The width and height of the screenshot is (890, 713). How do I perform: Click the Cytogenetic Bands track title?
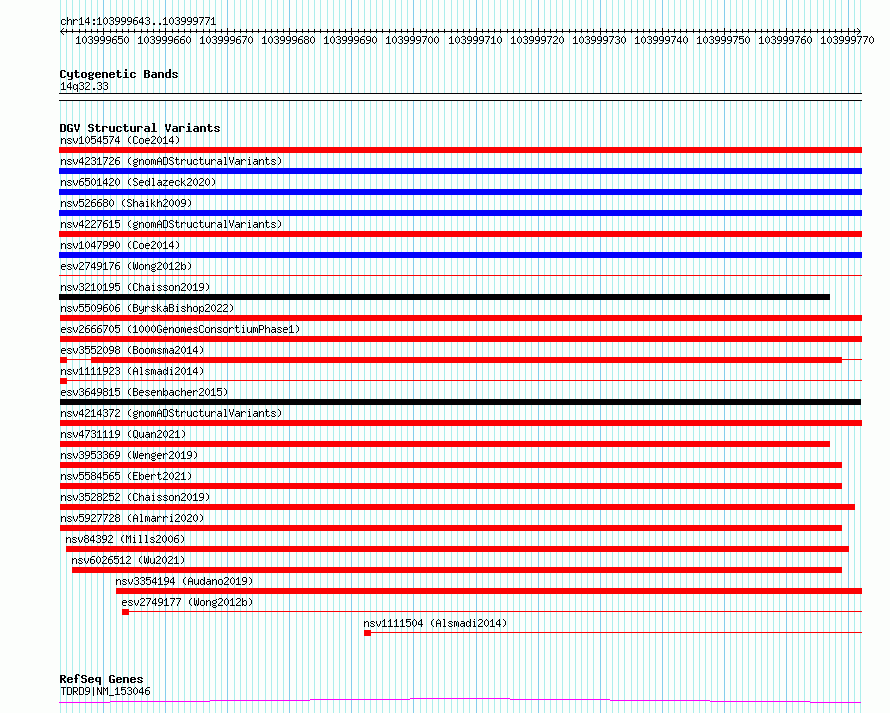point(119,74)
